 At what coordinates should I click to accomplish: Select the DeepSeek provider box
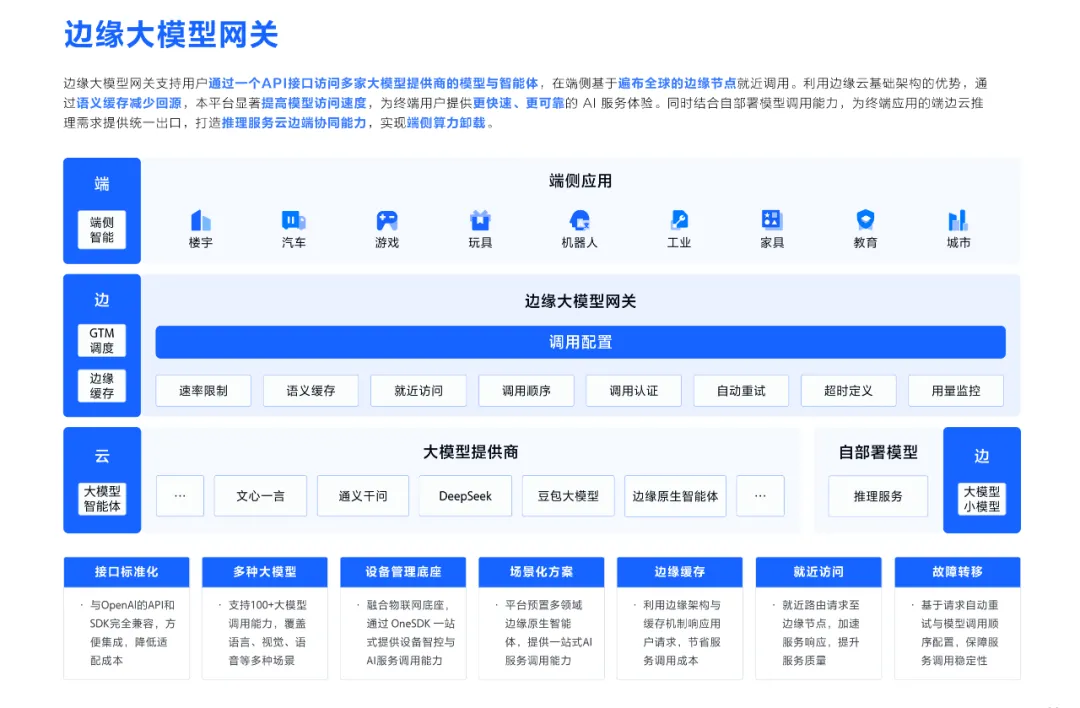click(x=465, y=496)
